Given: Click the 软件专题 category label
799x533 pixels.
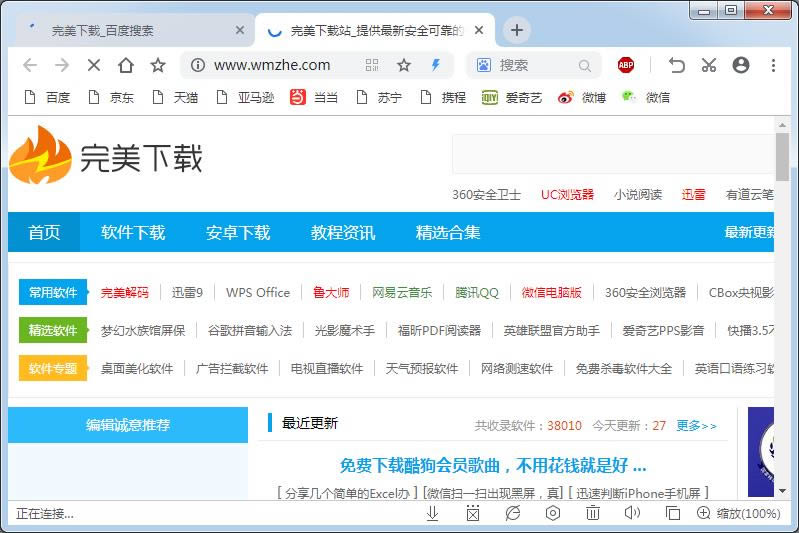Looking at the screenshot, I should (x=53, y=368).
